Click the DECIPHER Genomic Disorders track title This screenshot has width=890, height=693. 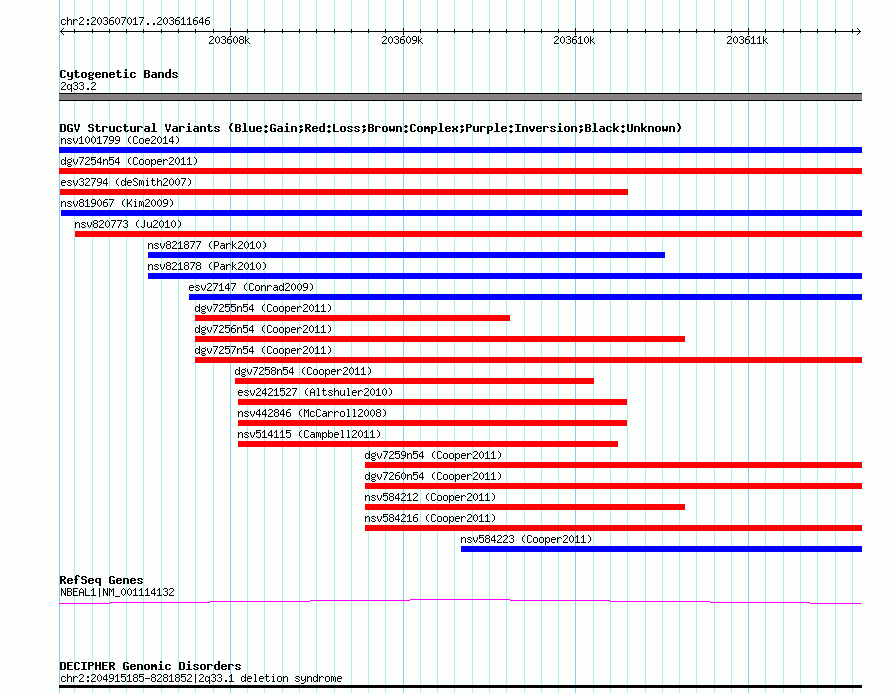pyautogui.click(x=150, y=666)
